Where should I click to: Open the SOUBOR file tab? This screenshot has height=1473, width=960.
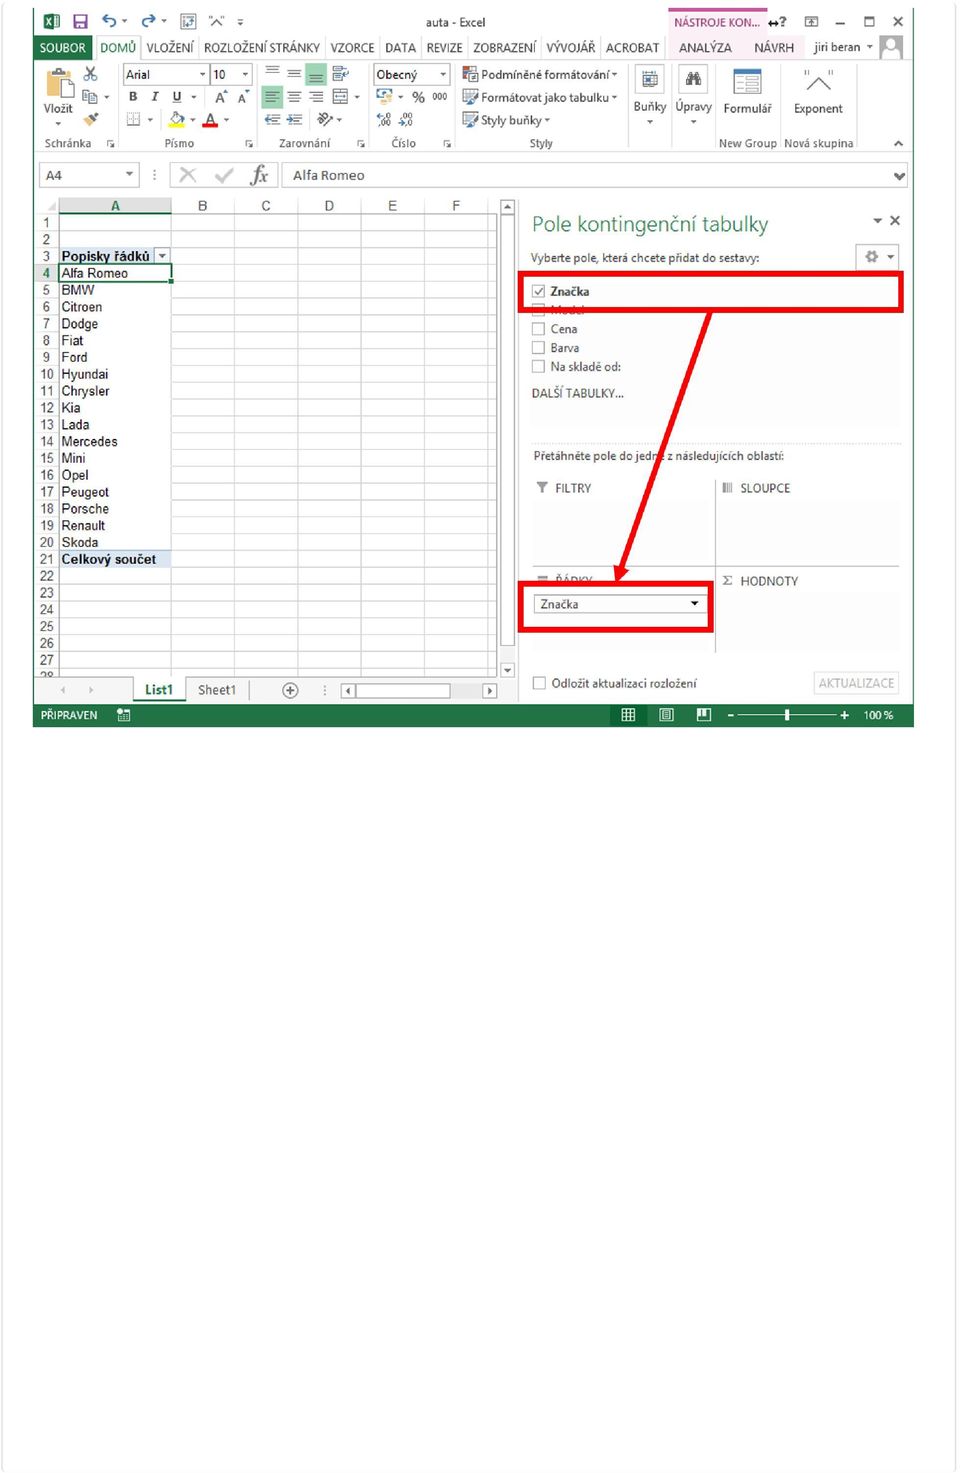click(x=63, y=47)
